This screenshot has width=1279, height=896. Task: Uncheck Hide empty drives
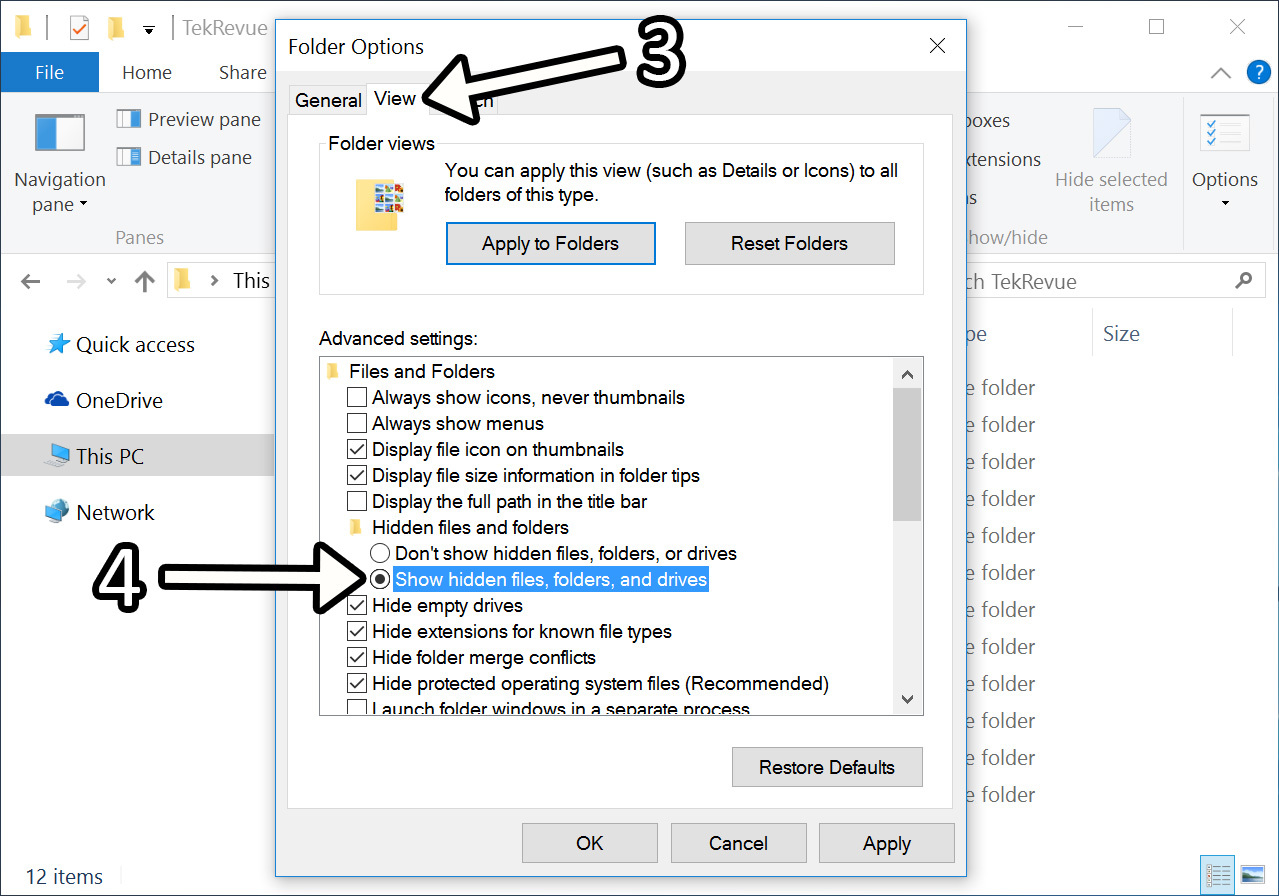click(x=357, y=605)
